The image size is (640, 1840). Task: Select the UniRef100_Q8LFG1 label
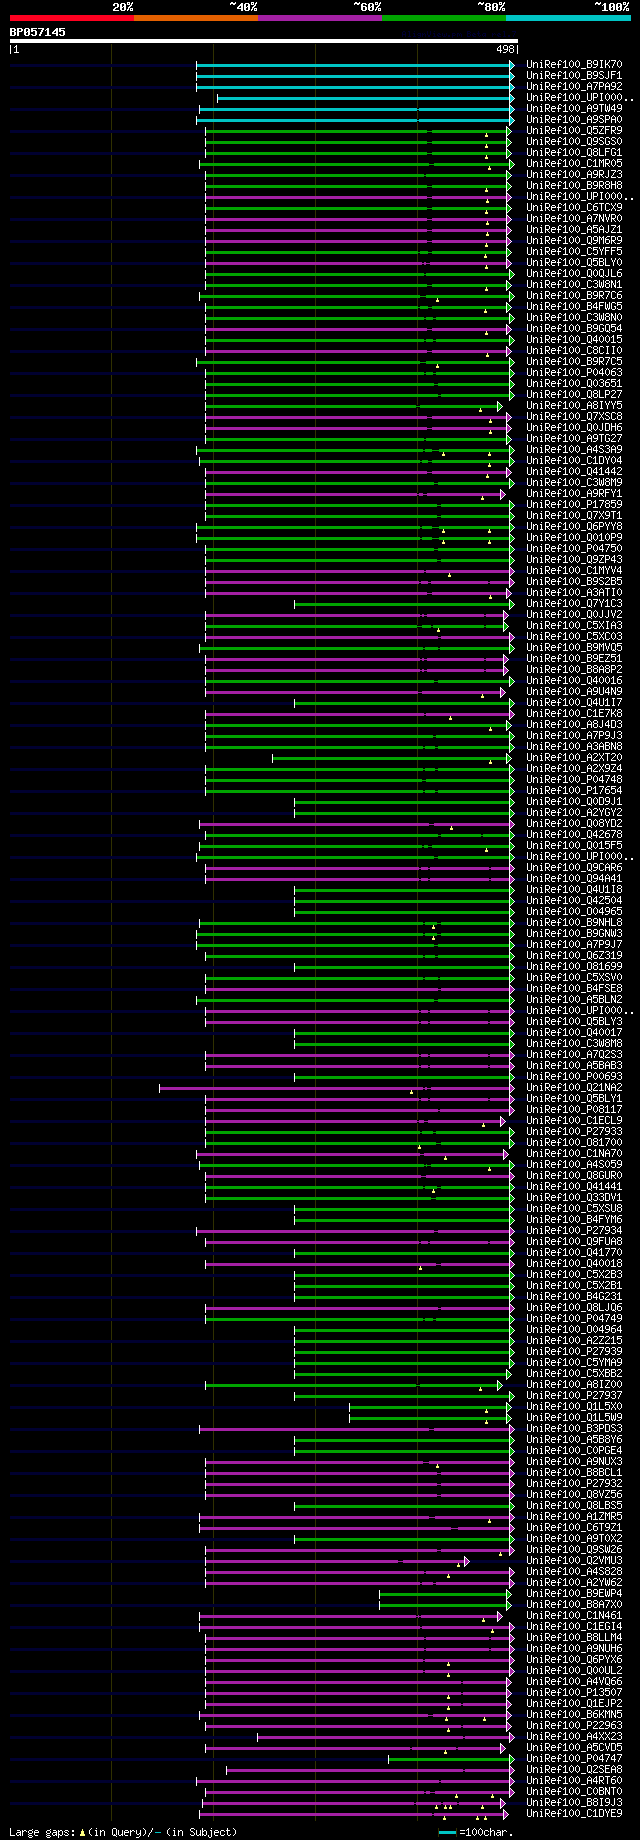tap(574, 153)
